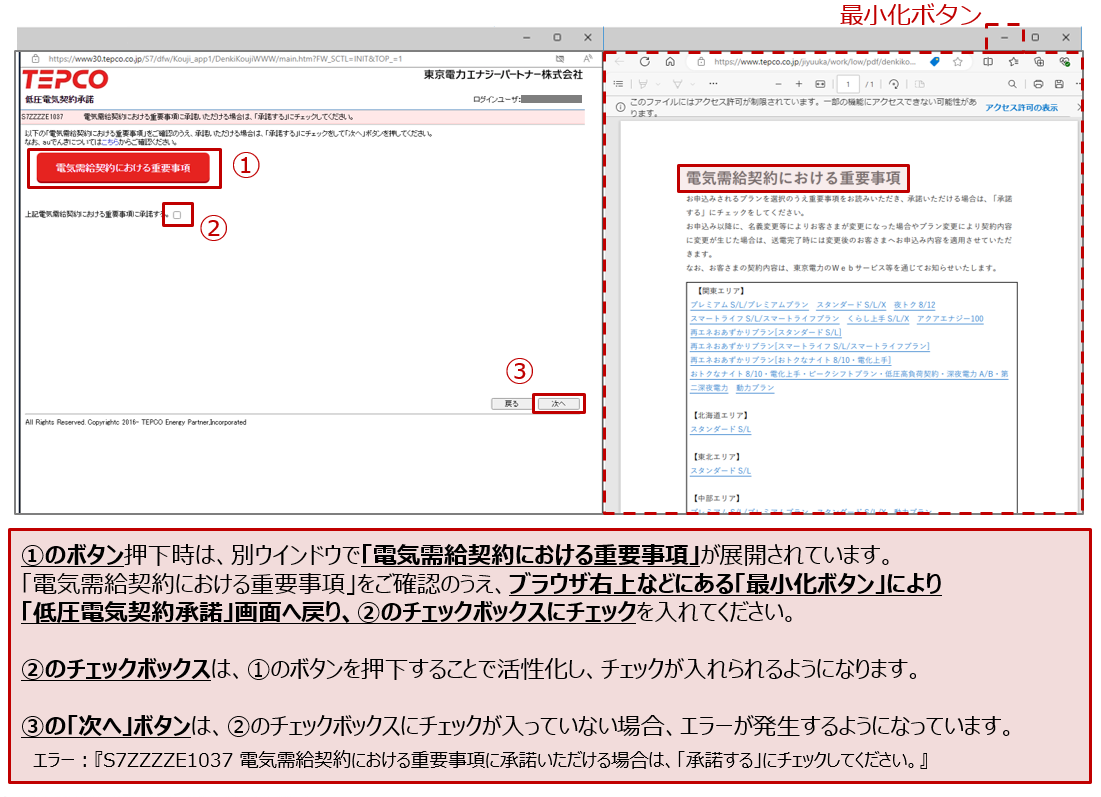Open the PDF toolbar more tools ellipsis
1101x797 pixels.
[713, 84]
